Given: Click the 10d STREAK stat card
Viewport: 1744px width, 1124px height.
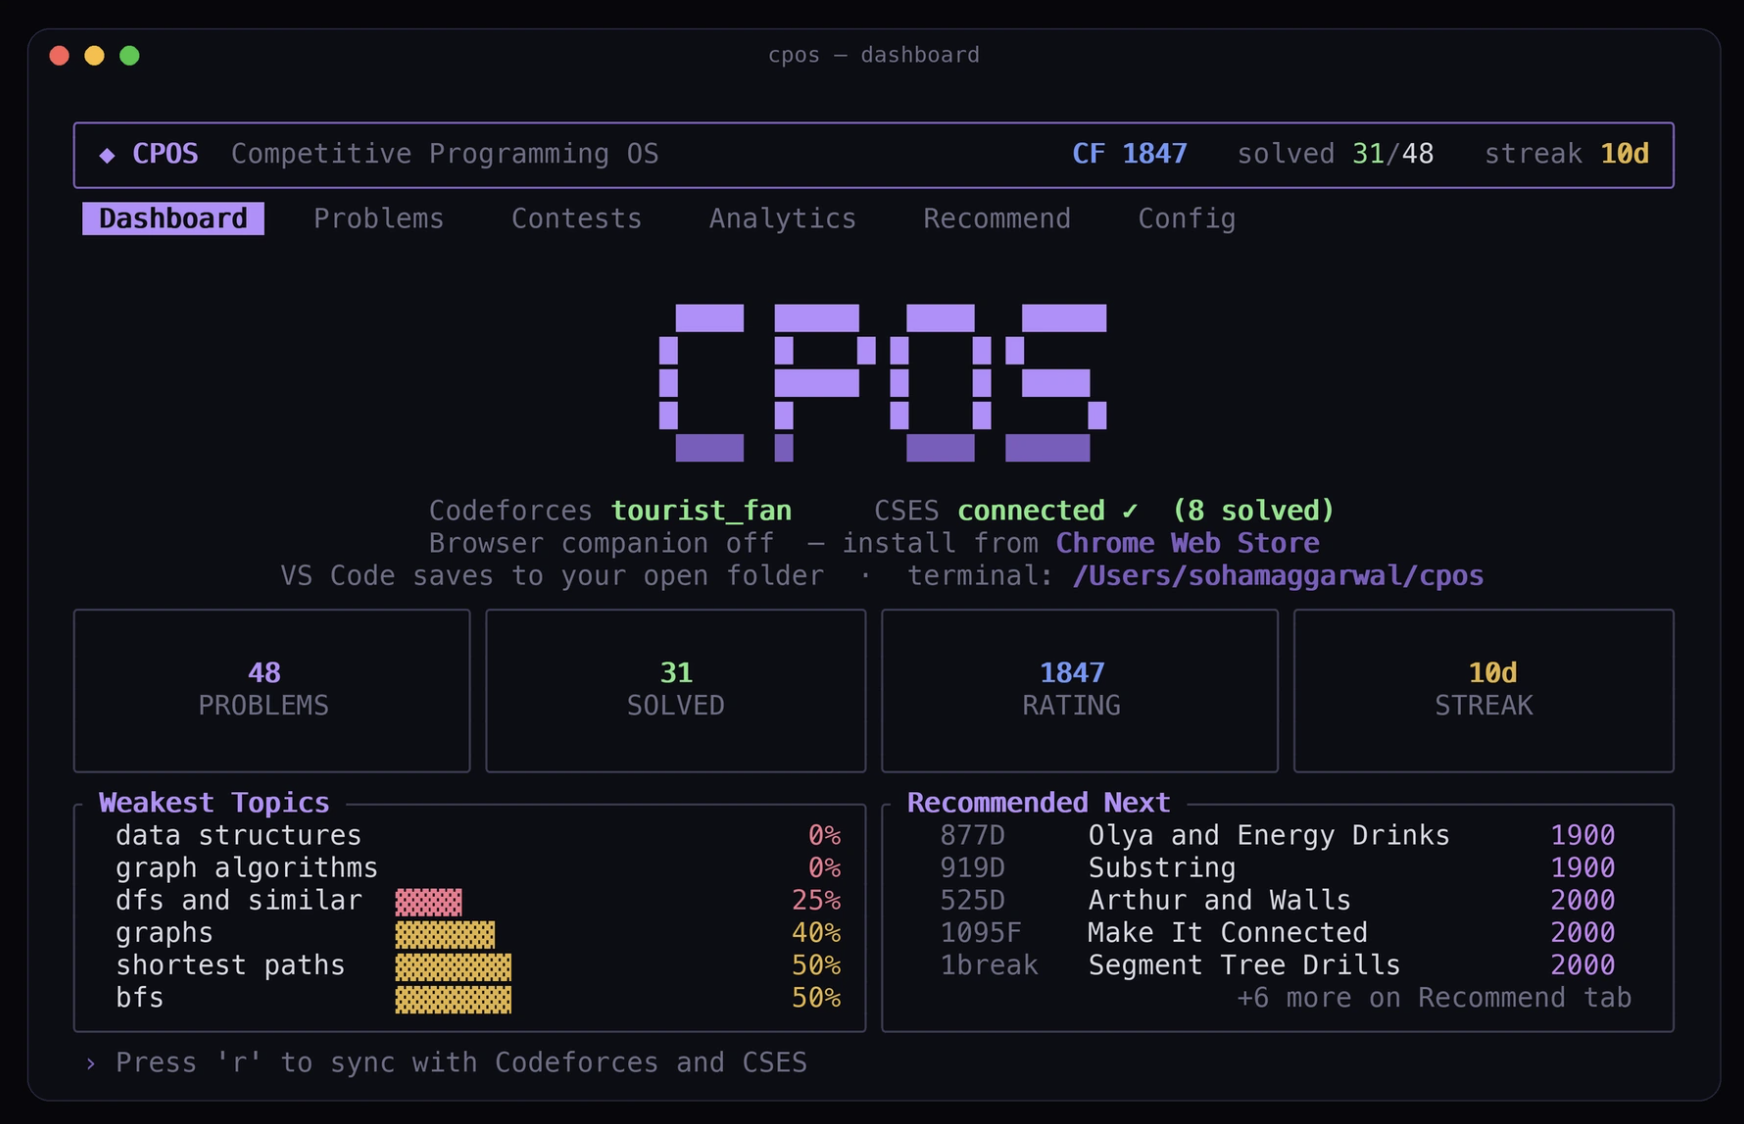Looking at the screenshot, I should click(1484, 691).
